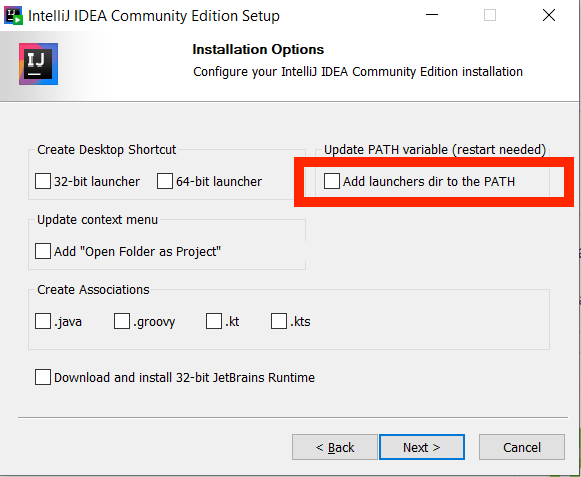Go to the next setup step

point(422,447)
